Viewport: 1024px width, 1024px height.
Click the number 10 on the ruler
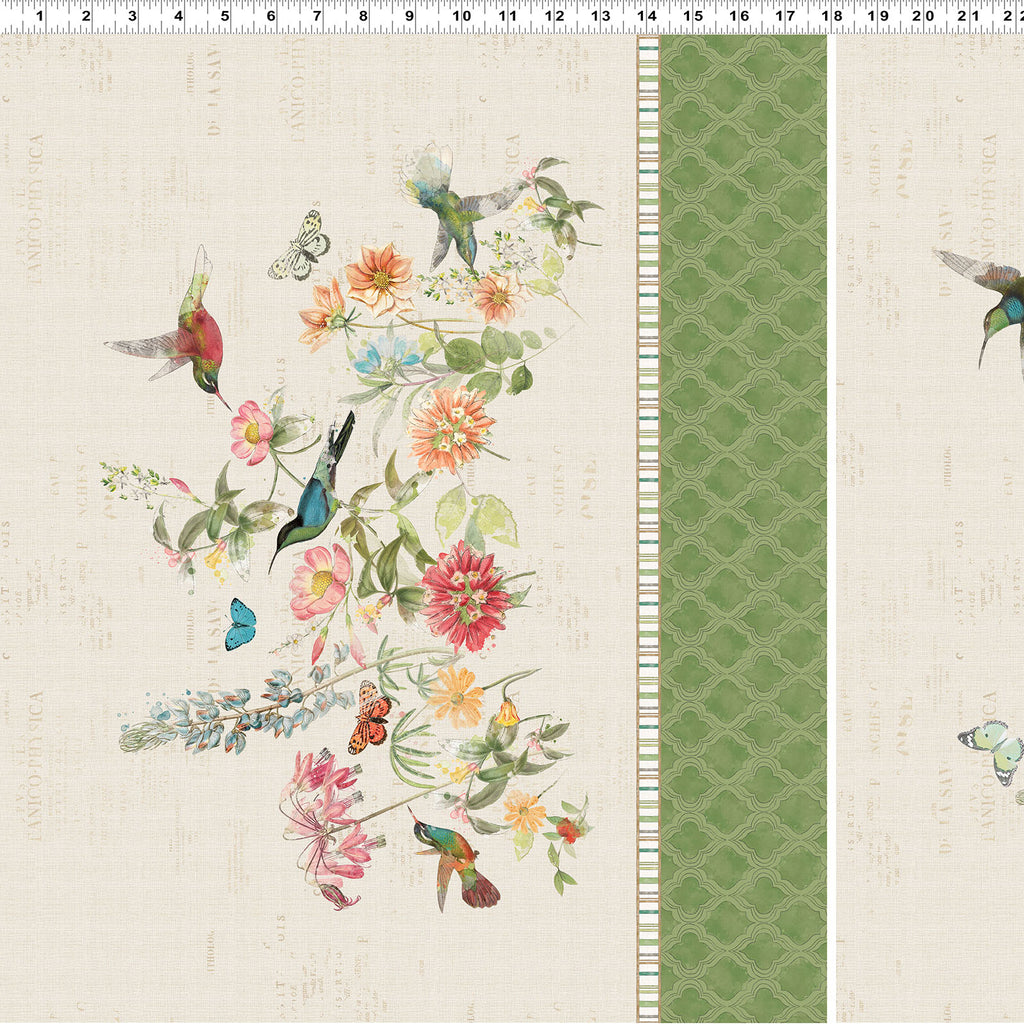coord(461,15)
